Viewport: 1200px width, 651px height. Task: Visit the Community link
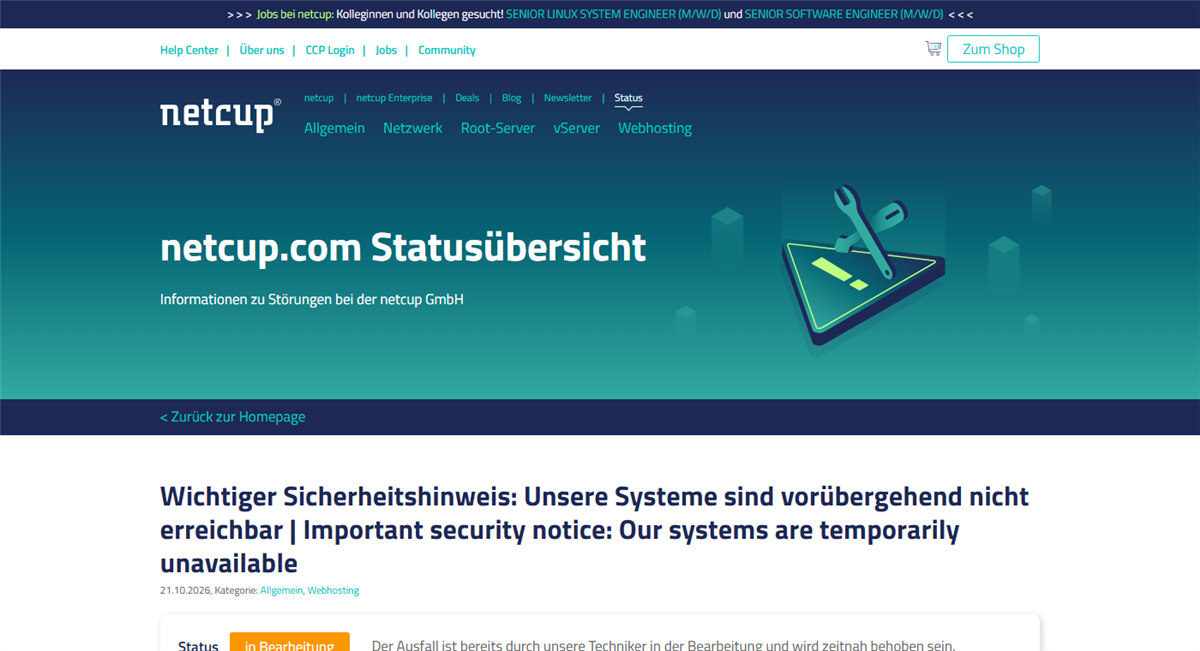pos(447,50)
